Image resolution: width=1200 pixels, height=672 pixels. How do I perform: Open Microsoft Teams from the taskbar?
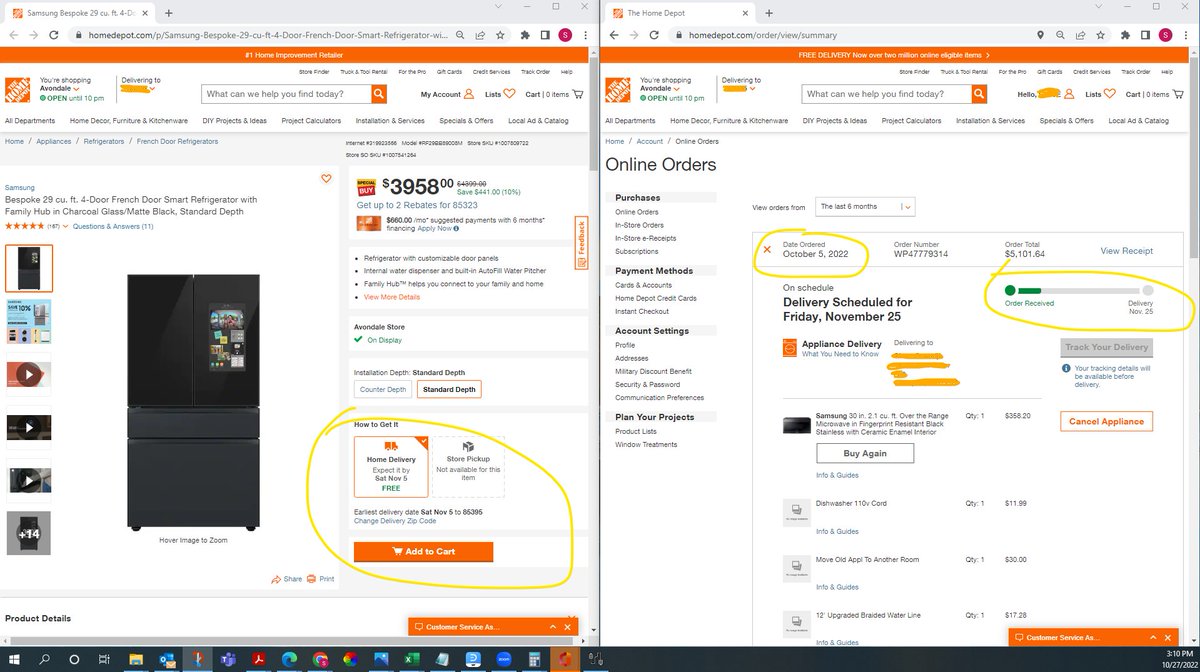[228, 660]
